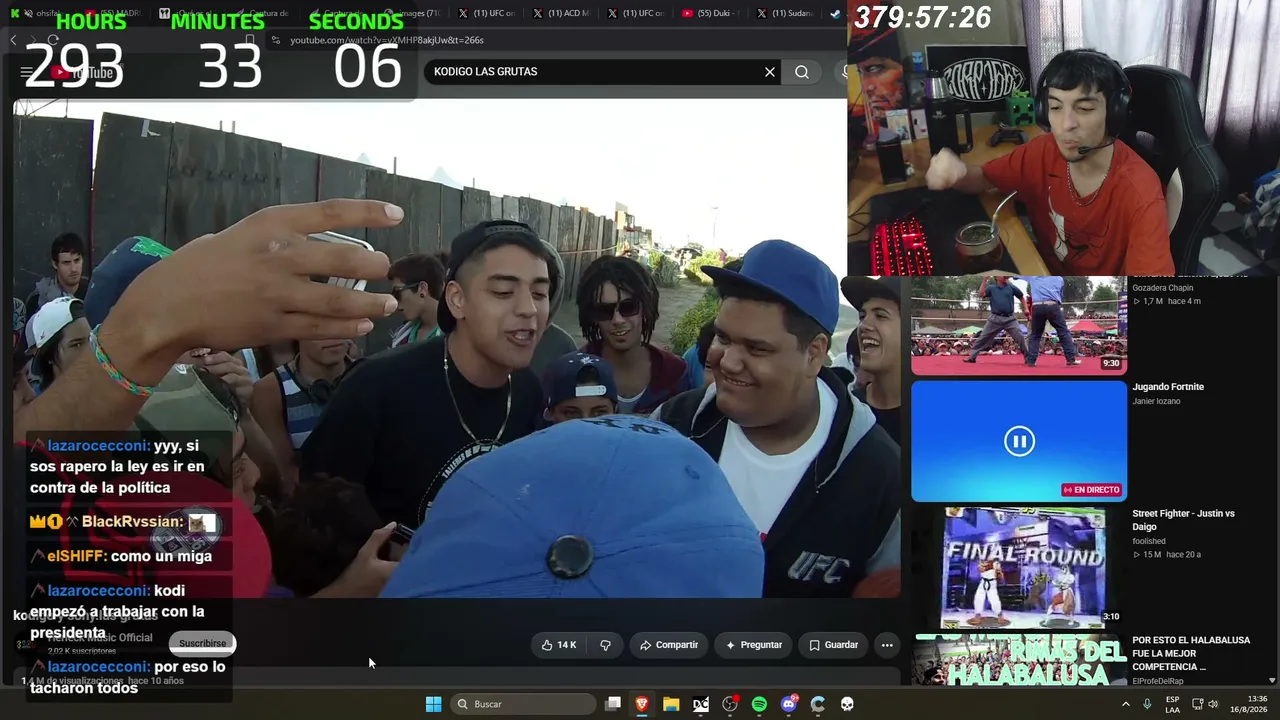
Task: Click the youtube.com address bar URL
Action: (387, 40)
